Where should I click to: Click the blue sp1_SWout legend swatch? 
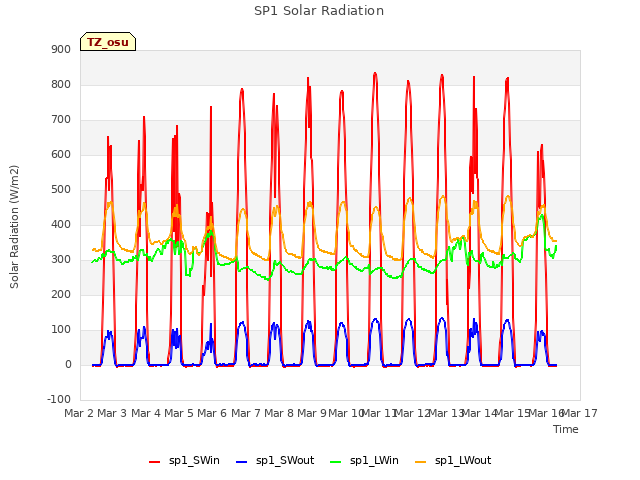point(242,462)
